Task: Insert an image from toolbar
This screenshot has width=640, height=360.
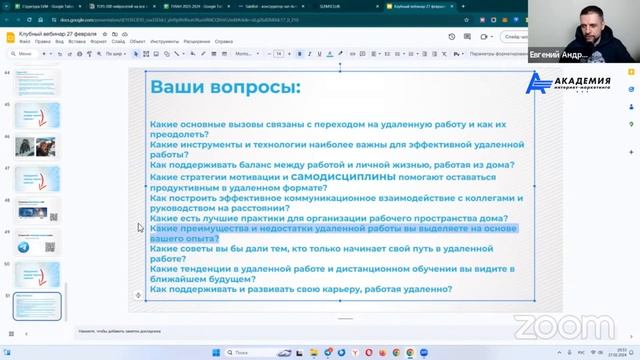Action: pos(156,54)
